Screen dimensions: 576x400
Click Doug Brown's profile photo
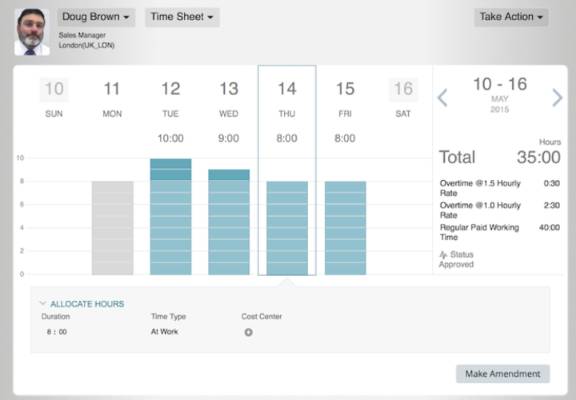[x=32, y=32]
